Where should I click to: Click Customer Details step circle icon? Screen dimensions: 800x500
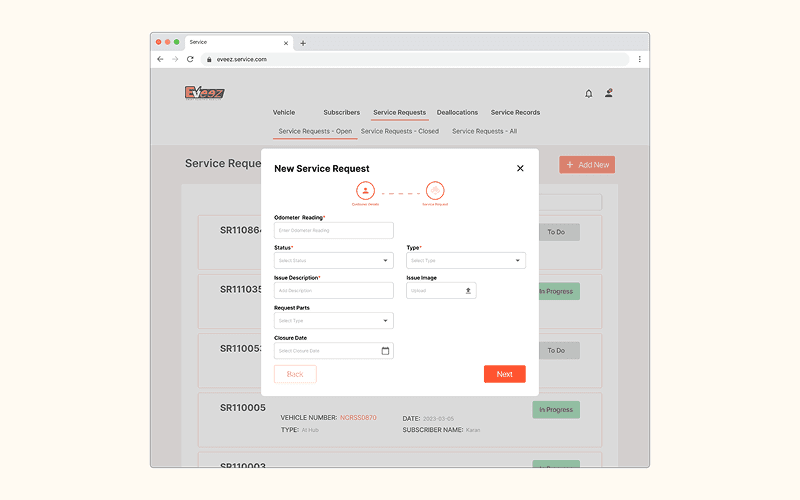click(x=365, y=191)
